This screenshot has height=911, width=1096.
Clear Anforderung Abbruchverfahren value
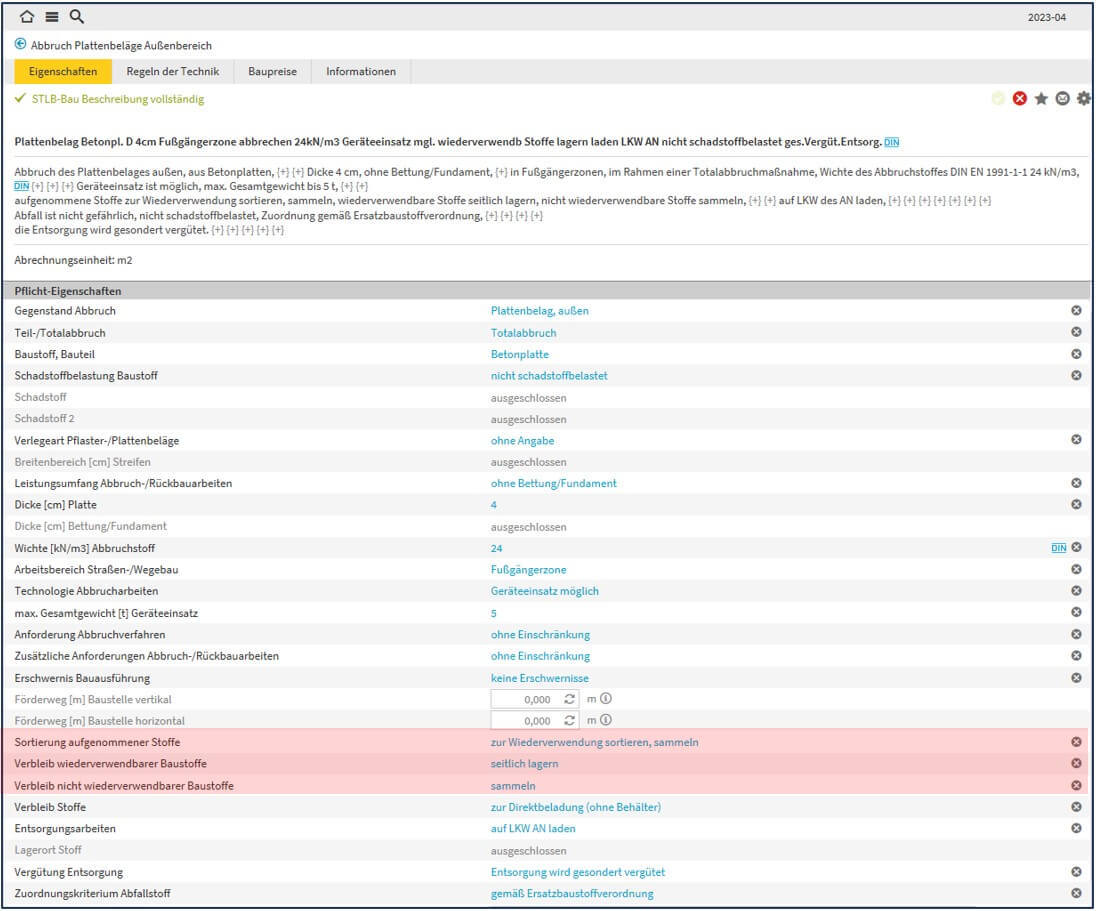1076,634
